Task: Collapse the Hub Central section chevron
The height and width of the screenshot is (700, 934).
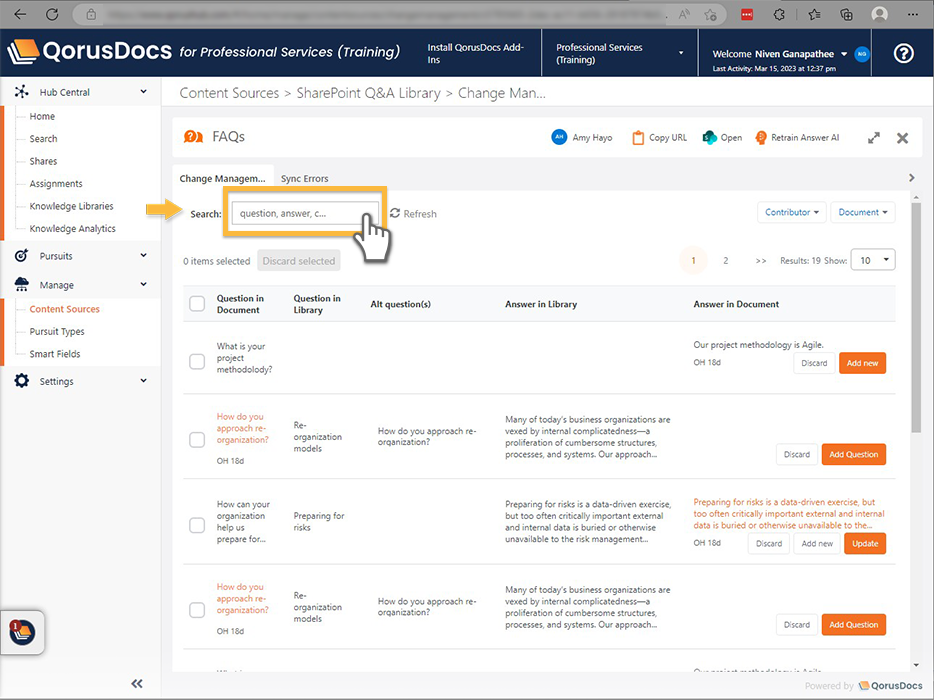Action: (x=143, y=92)
